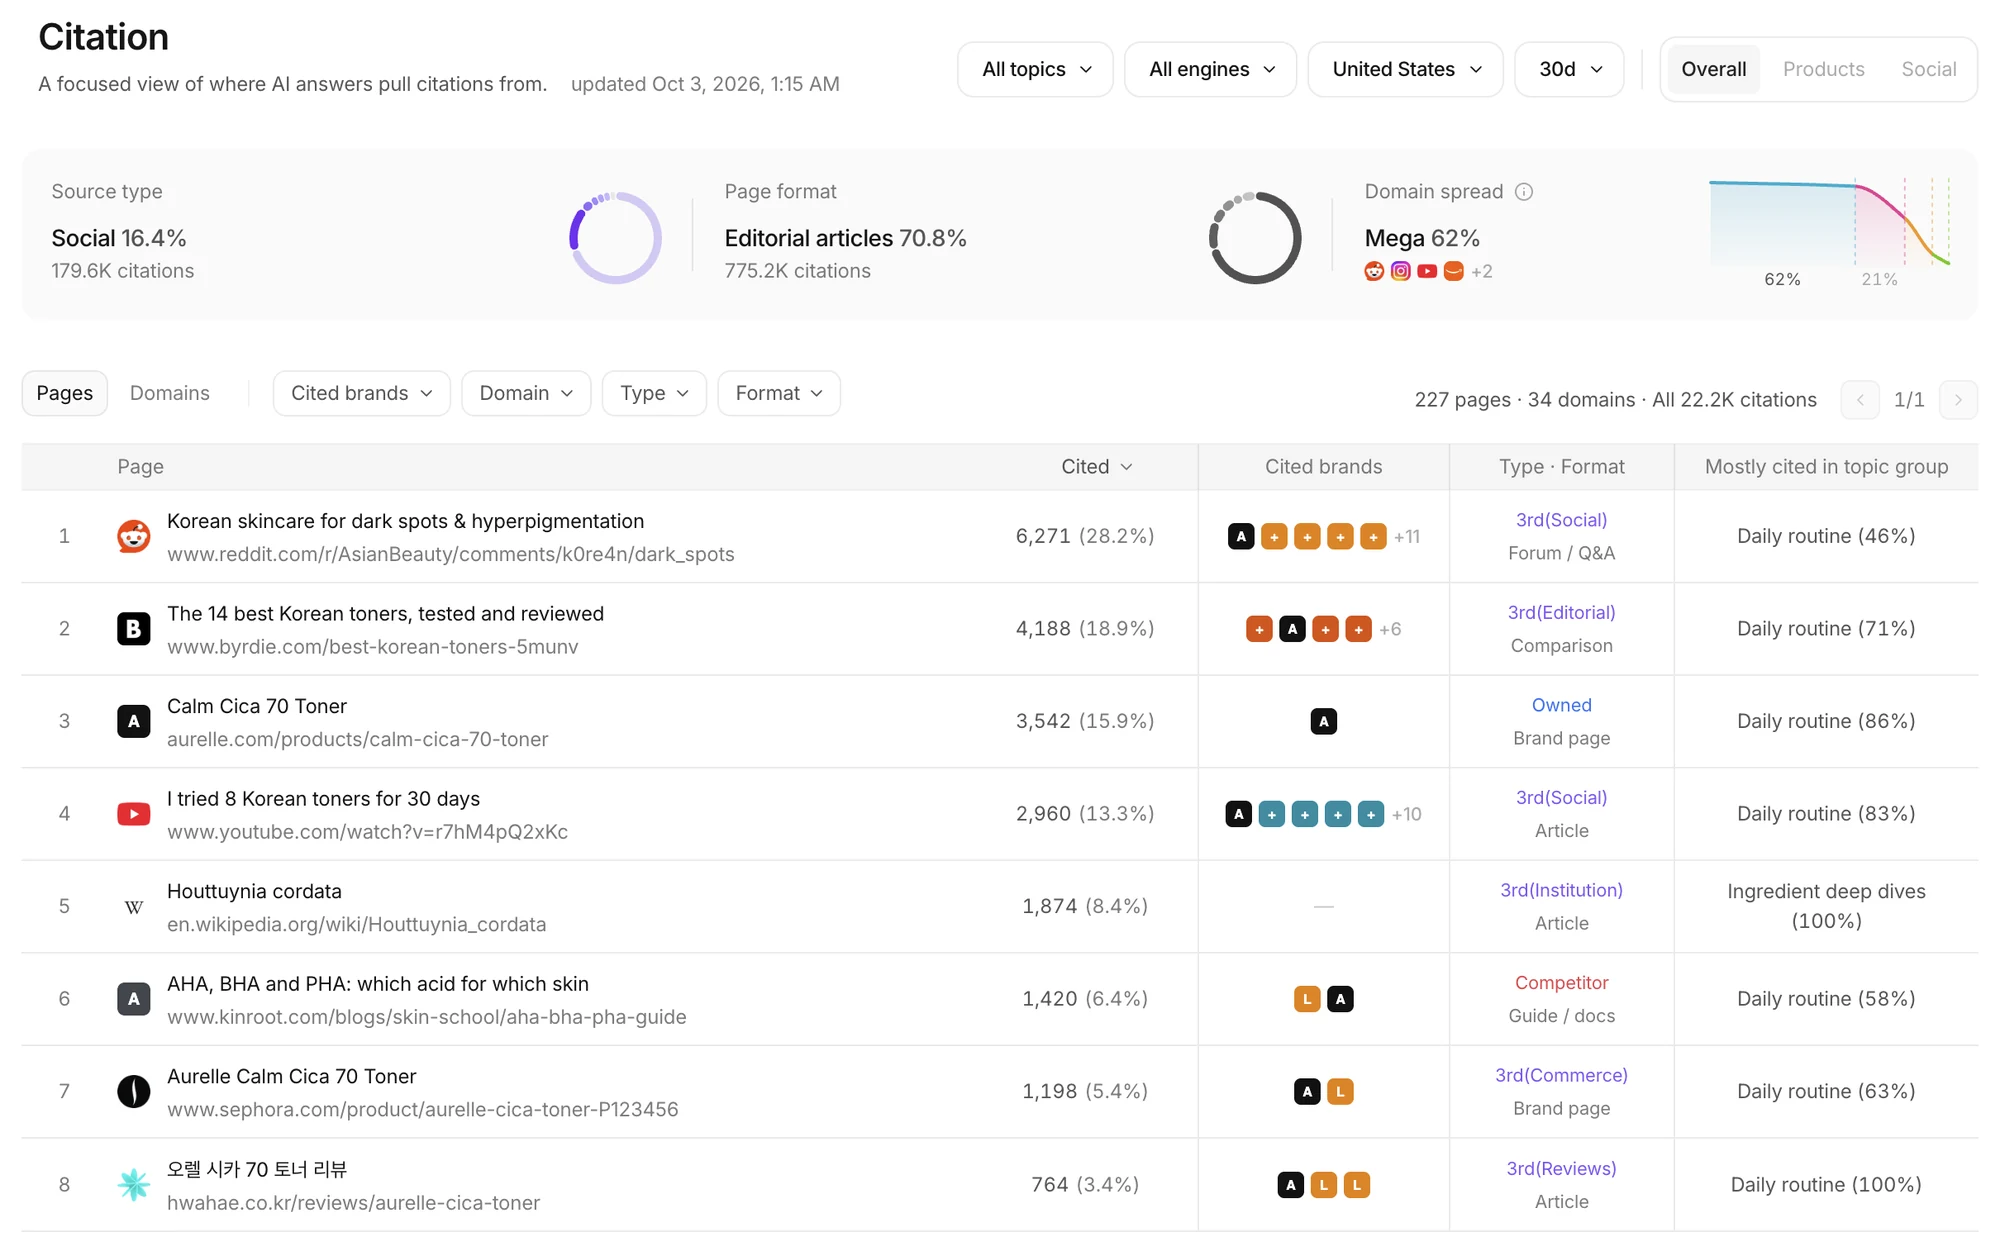Open the Domain filter dropdown
Image resolution: width=2000 pixels, height=1256 pixels.
526,393
